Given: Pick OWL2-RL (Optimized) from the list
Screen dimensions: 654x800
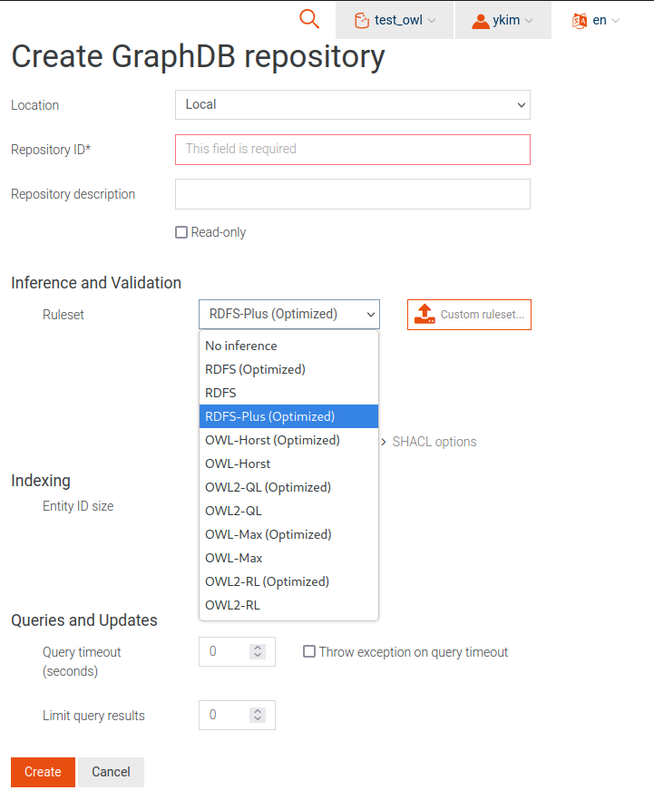Looking at the screenshot, I should pos(267,581).
